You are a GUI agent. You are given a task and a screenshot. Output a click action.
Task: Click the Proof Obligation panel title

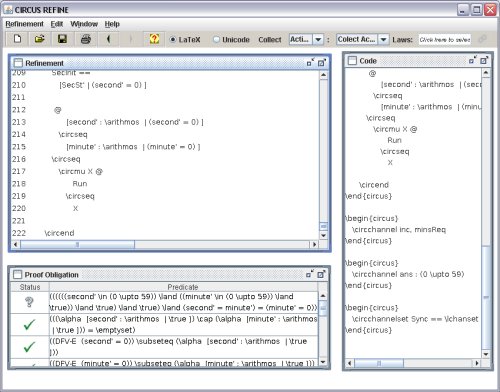tap(52, 275)
